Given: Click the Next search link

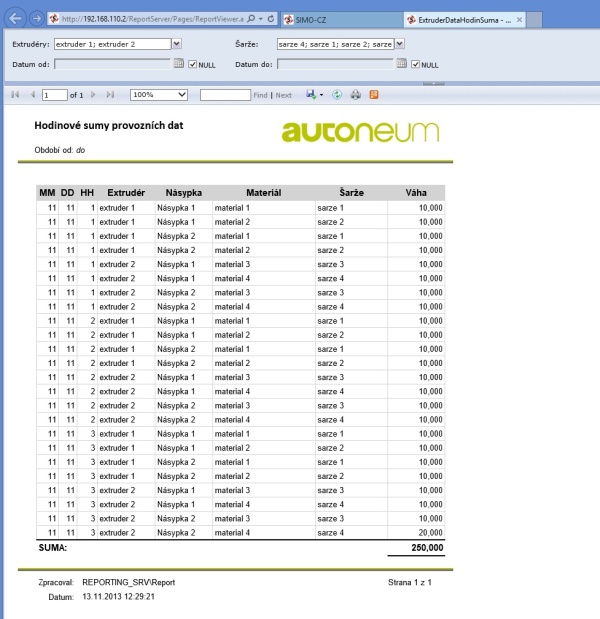Looking at the screenshot, I should 283,95.
